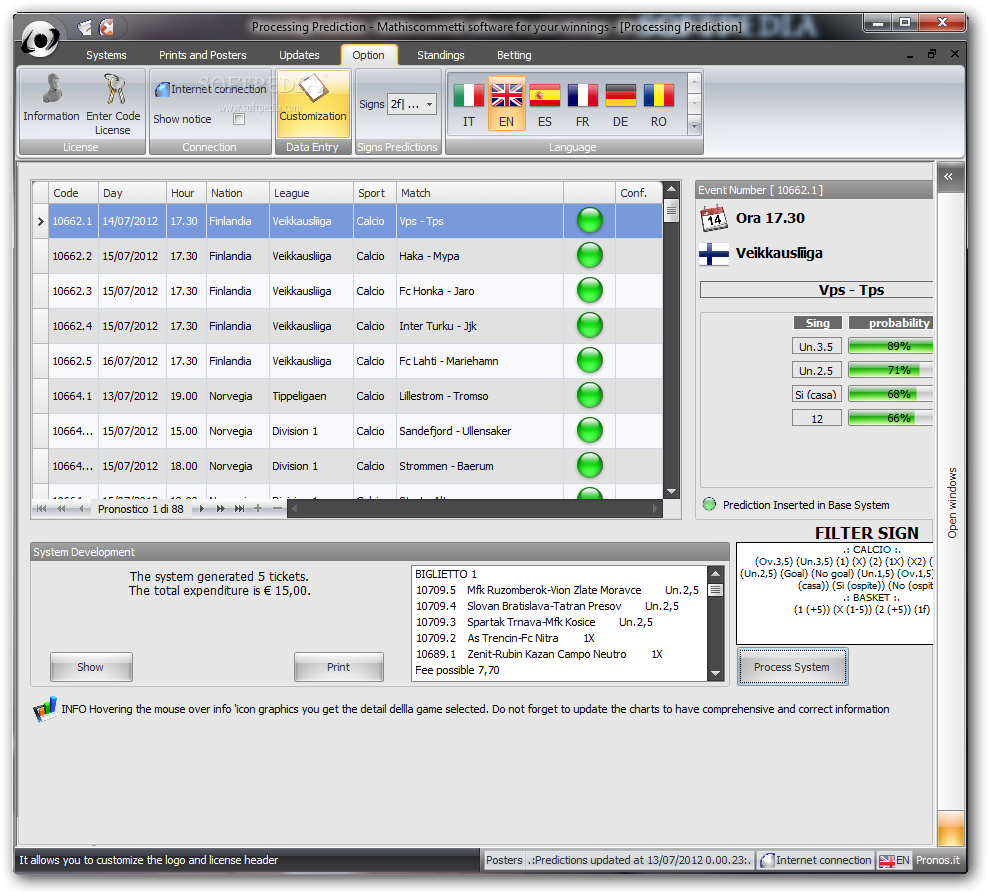This screenshot has width=989, height=895.
Task: Click the green status light for Vps - Tps
Action: 590,221
